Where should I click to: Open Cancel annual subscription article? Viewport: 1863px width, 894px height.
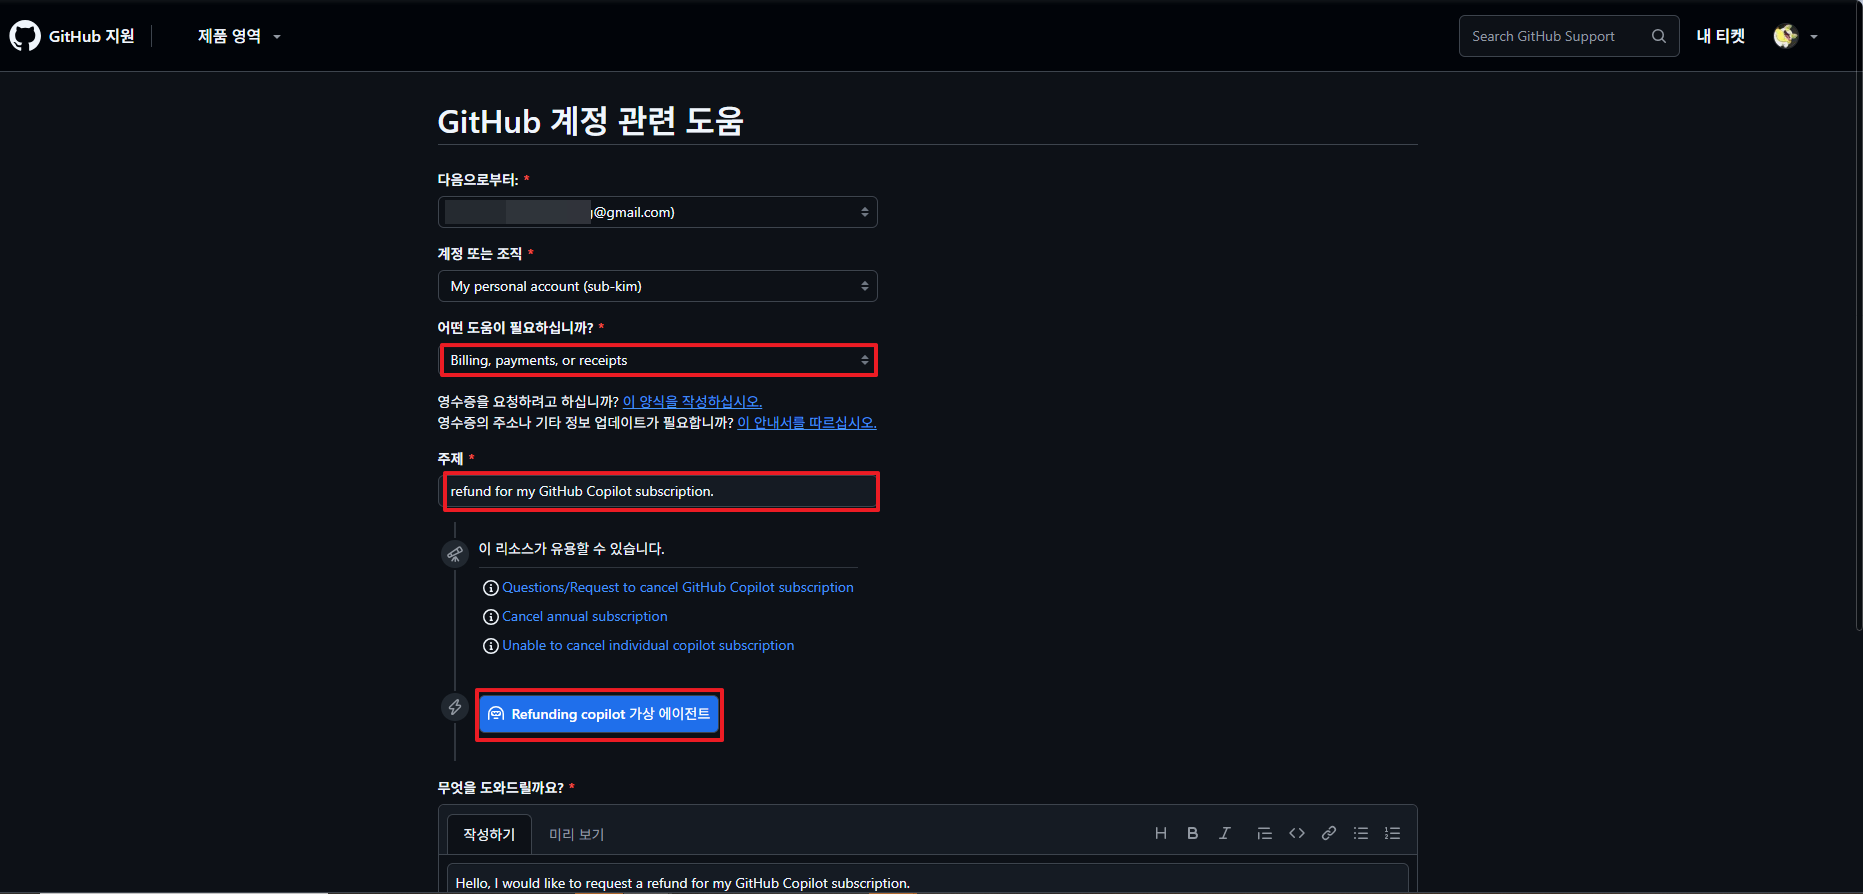(x=585, y=616)
